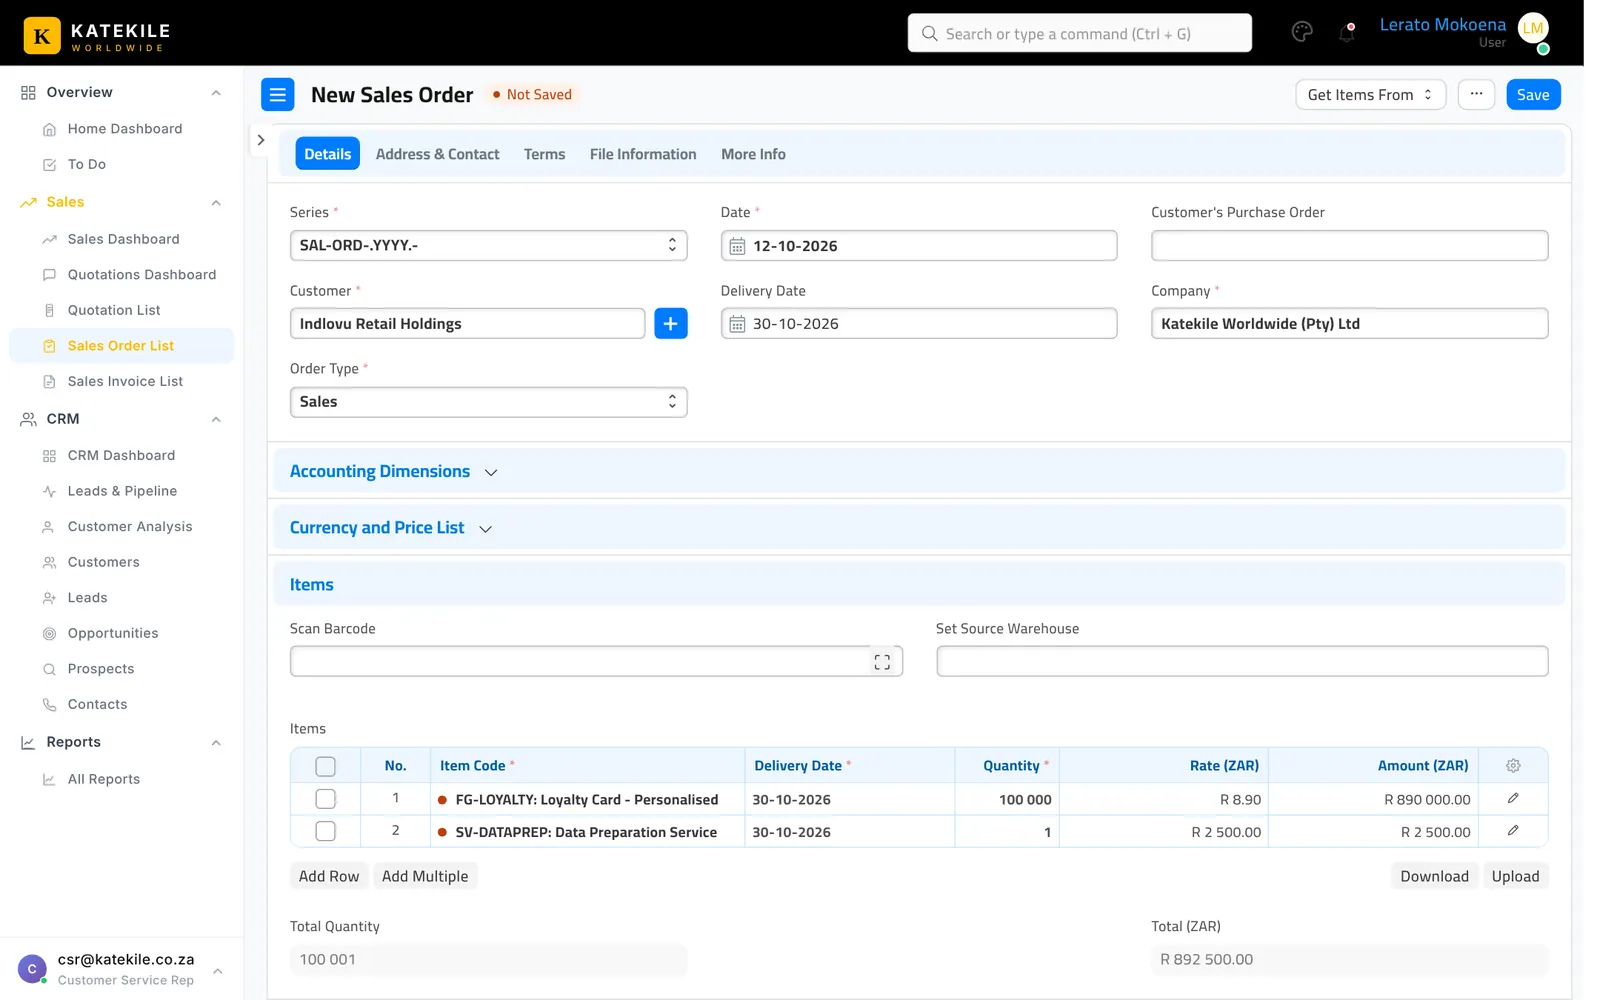Click Add Row button
The width and height of the screenshot is (1600, 1000).
coord(329,876)
